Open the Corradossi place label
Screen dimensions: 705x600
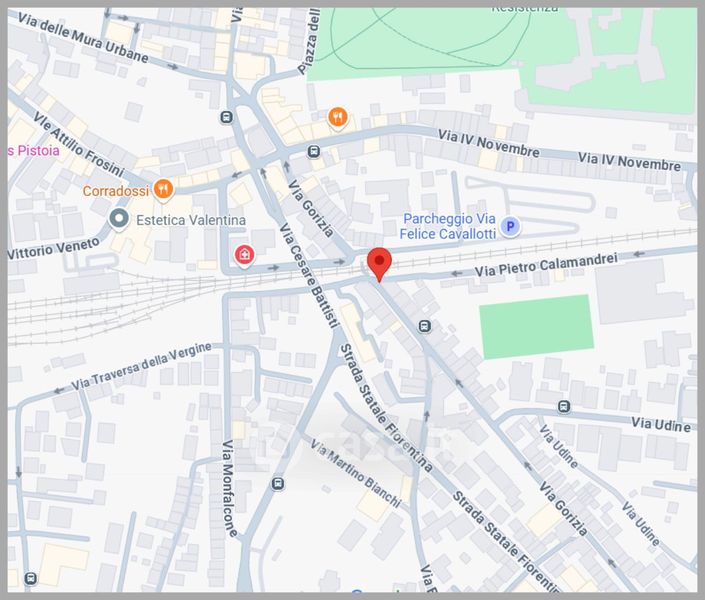116,191
